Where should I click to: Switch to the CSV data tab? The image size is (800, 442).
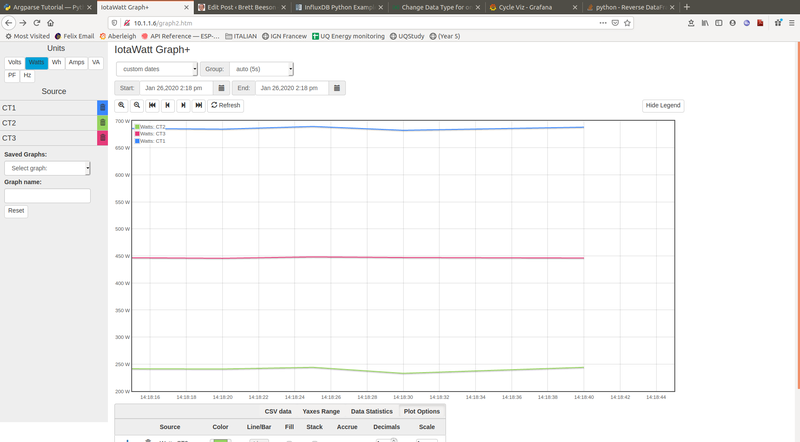pyautogui.click(x=278, y=411)
